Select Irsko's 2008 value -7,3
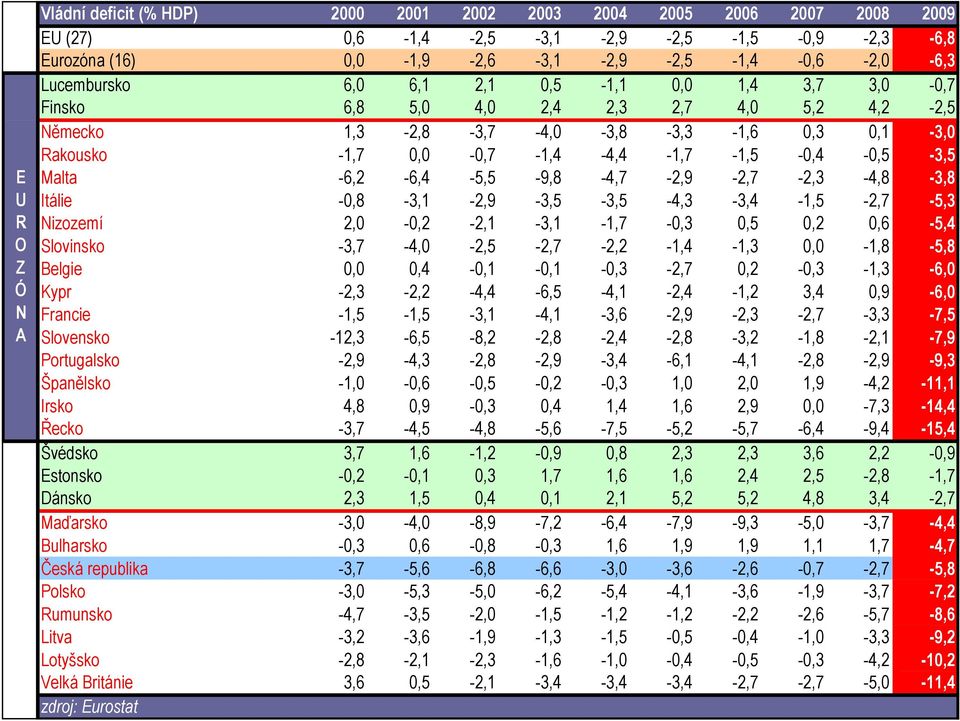The image size is (960, 721). point(876,406)
